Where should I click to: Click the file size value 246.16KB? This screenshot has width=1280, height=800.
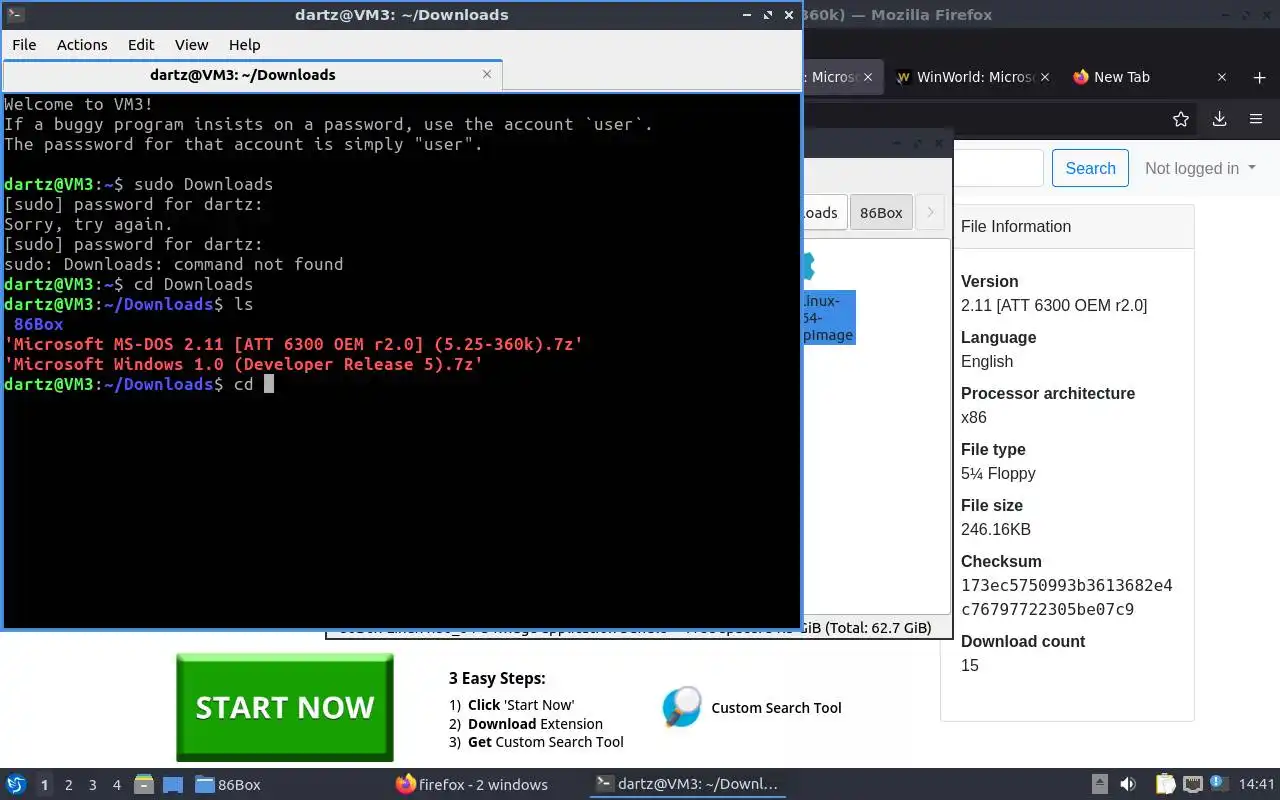tap(996, 529)
